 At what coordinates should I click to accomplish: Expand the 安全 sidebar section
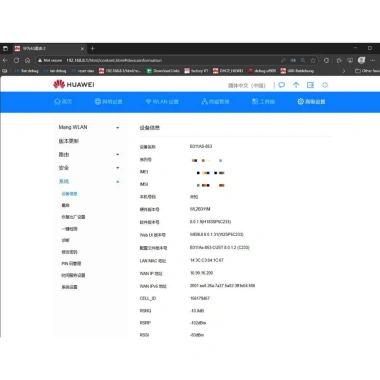89,168
